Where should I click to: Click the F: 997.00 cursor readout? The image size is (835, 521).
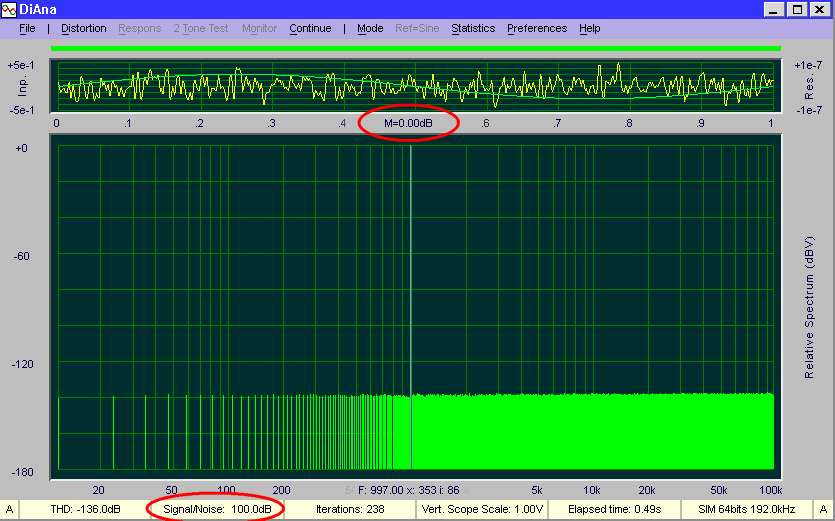tap(408, 490)
